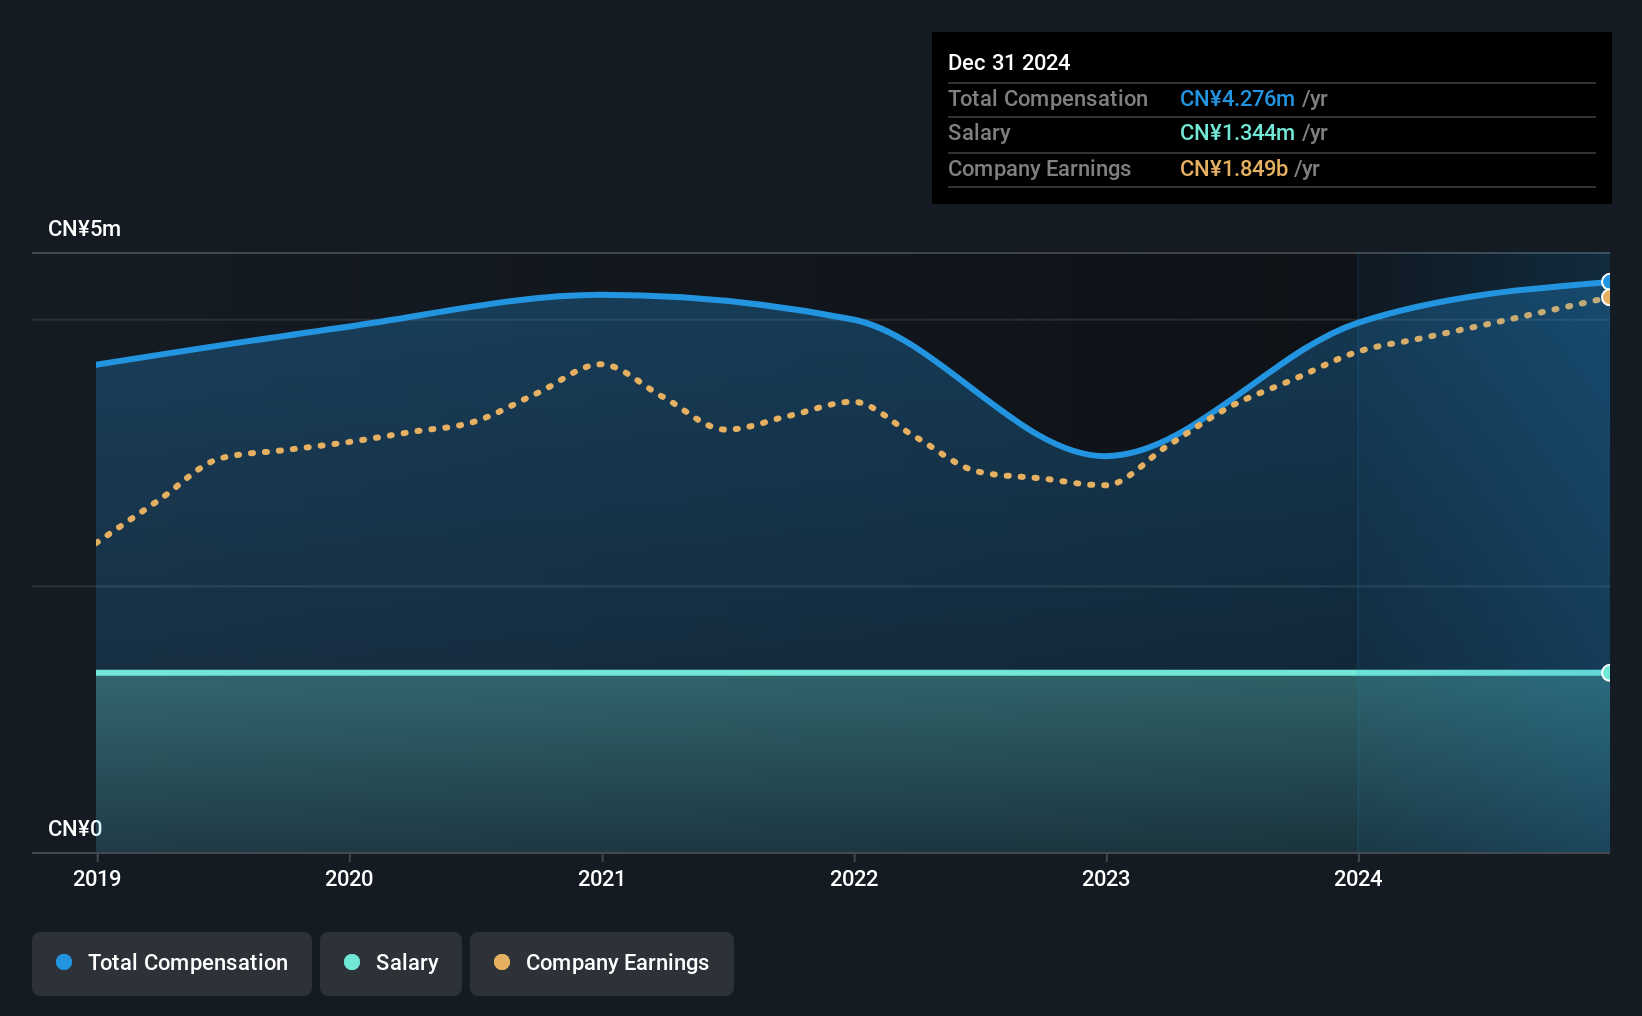Click the CN¥4.276m total compensation value

tap(1237, 98)
